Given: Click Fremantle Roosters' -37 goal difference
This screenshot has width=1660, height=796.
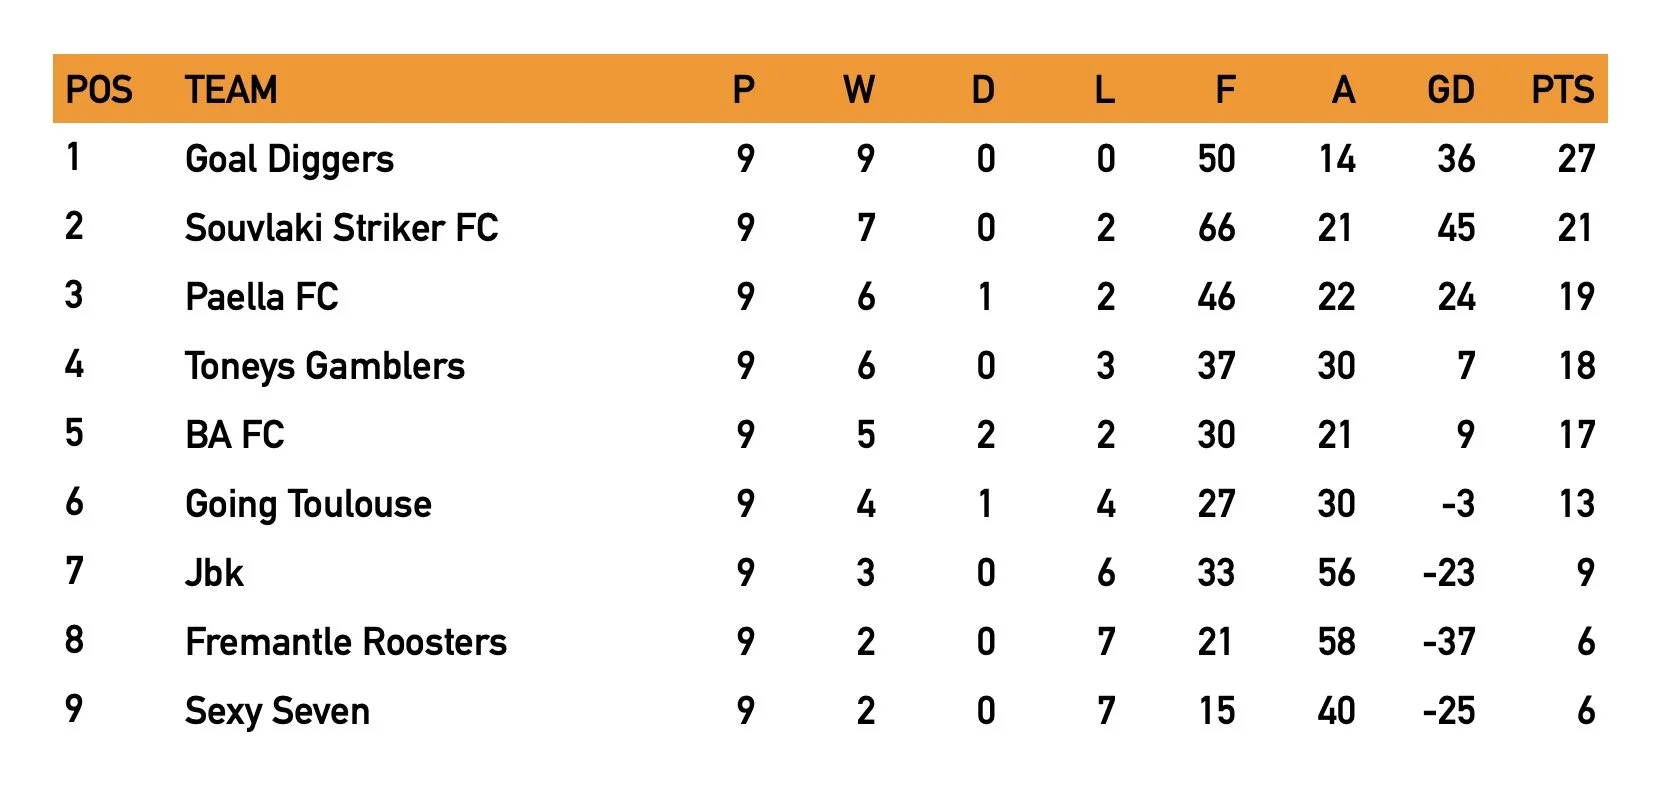Looking at the screenshot, I should point(1448,642).
